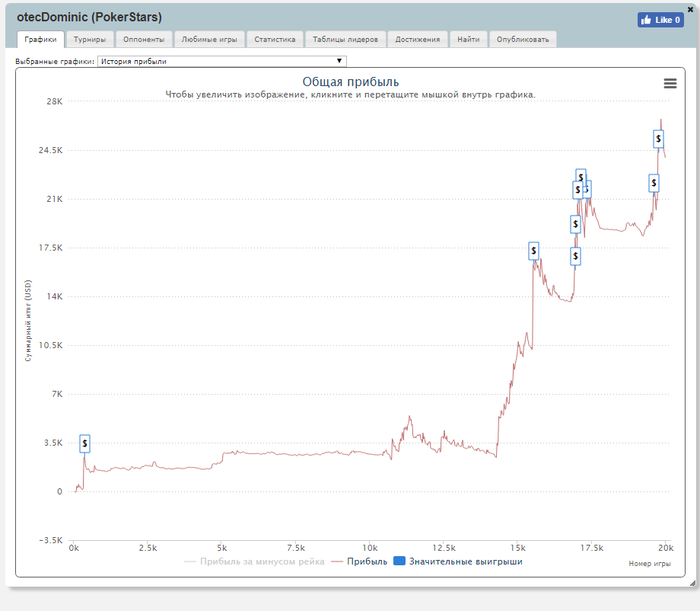Image resolution: width=700 pixels, height=611 pixels.
Task: Switch to the Графики tab
Action: pyautogui.click(x=40, y=39)
